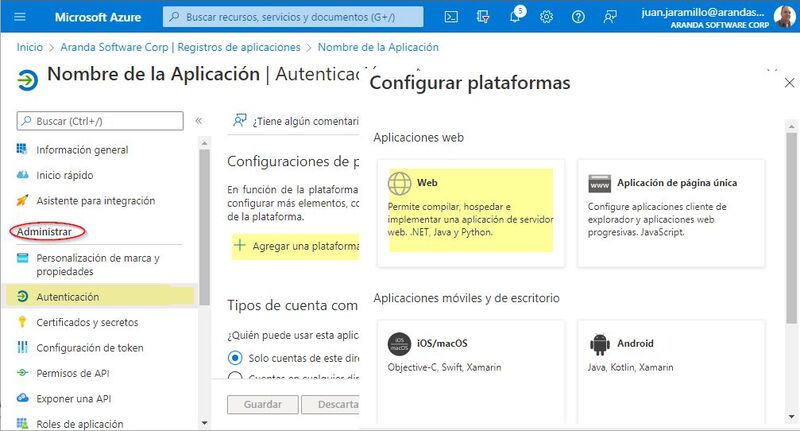Screen dimensions: 800x431
Task: Open the Azure hamburger menu
Action: tap(20, 17)
